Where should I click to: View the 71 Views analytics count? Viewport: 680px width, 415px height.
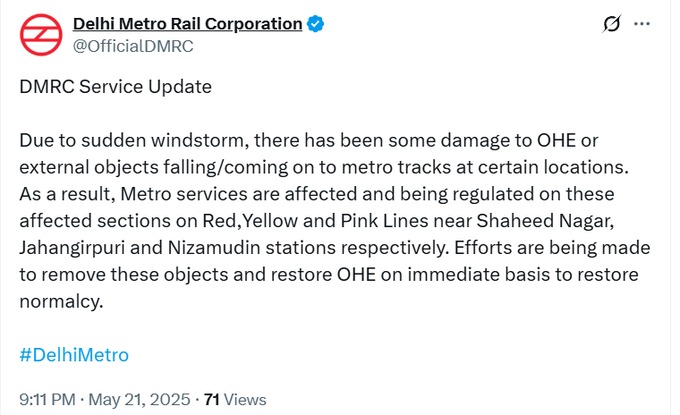pos(235,399)
